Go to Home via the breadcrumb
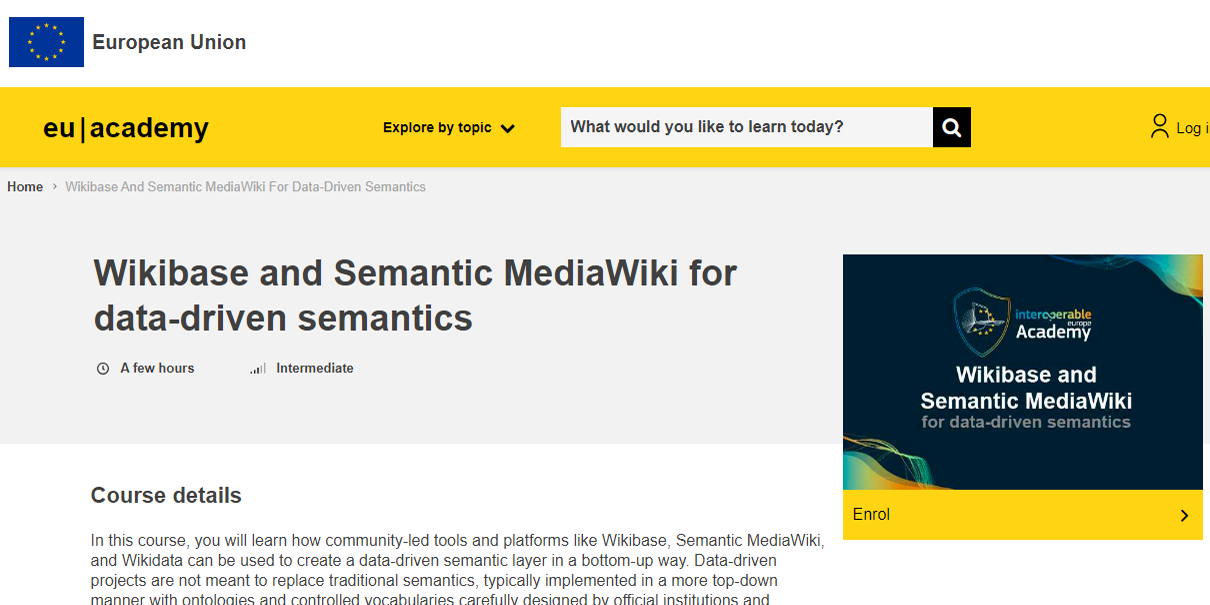 click(25, 186)
